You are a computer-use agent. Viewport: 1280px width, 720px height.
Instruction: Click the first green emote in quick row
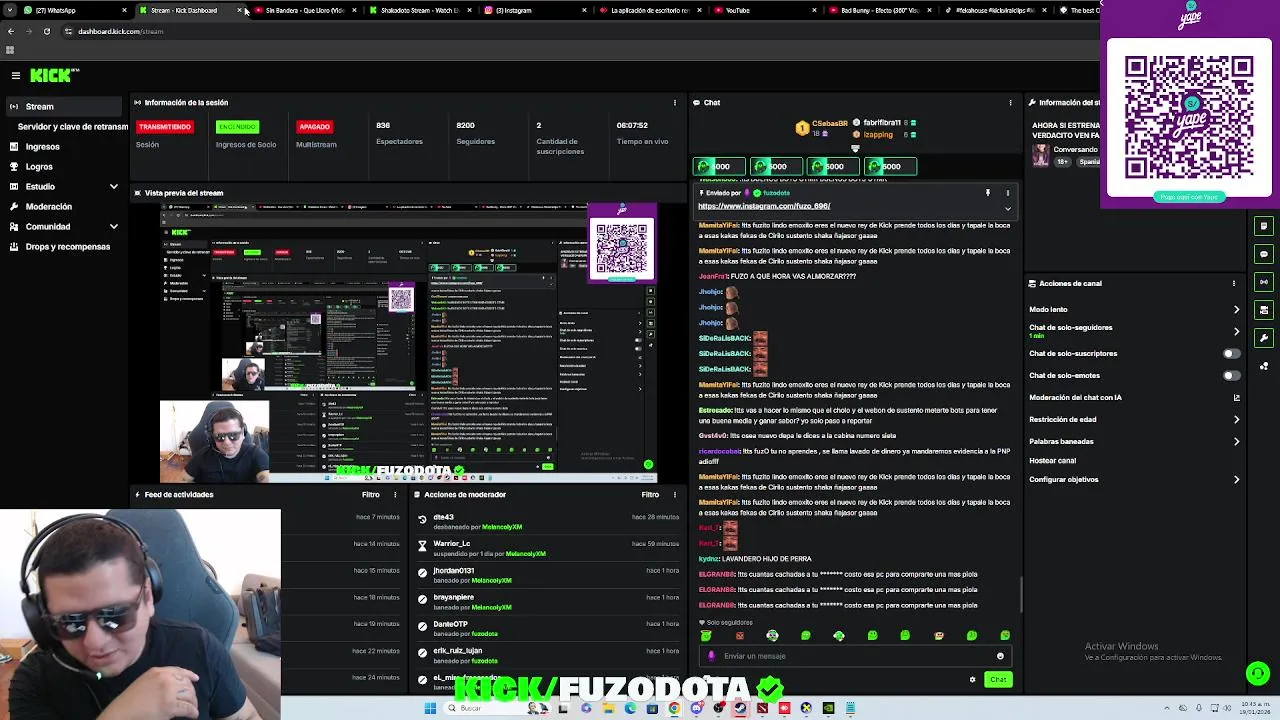point(706,635)
